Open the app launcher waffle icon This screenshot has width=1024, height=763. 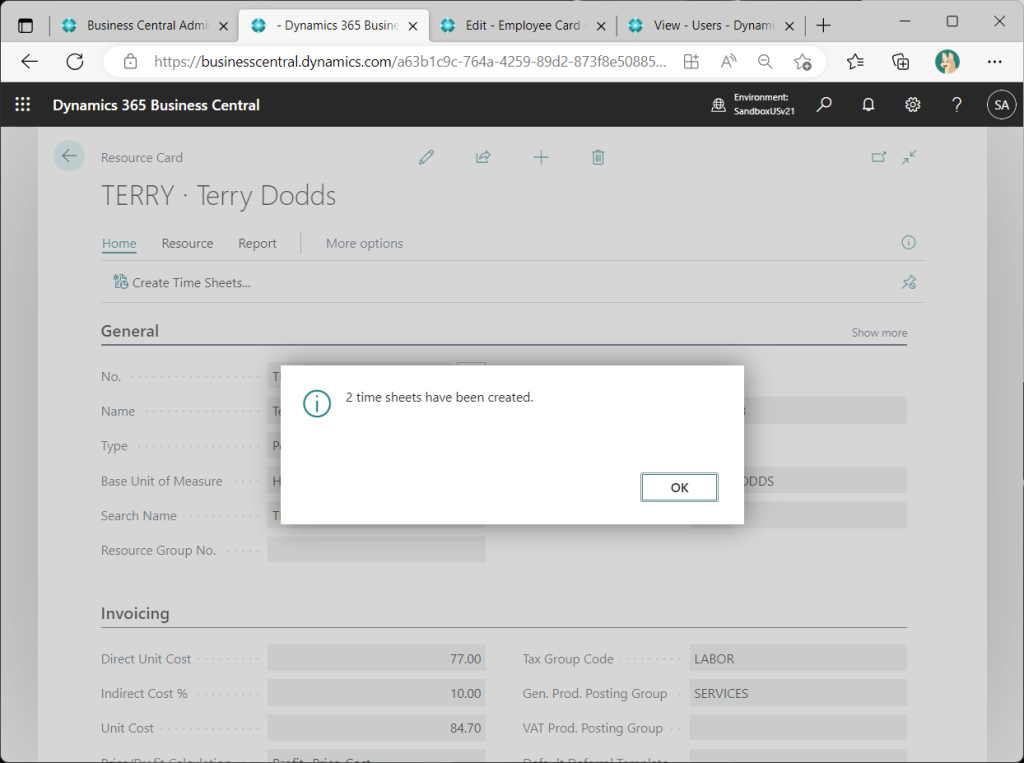23,105
